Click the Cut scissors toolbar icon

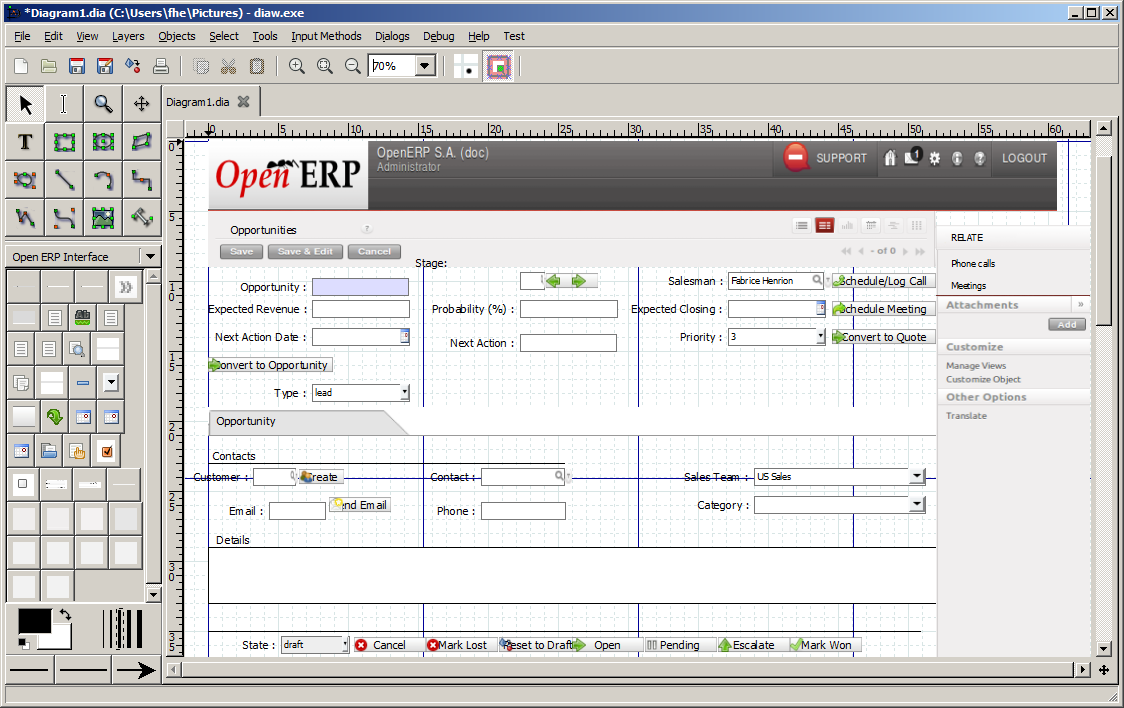[227, 65]
